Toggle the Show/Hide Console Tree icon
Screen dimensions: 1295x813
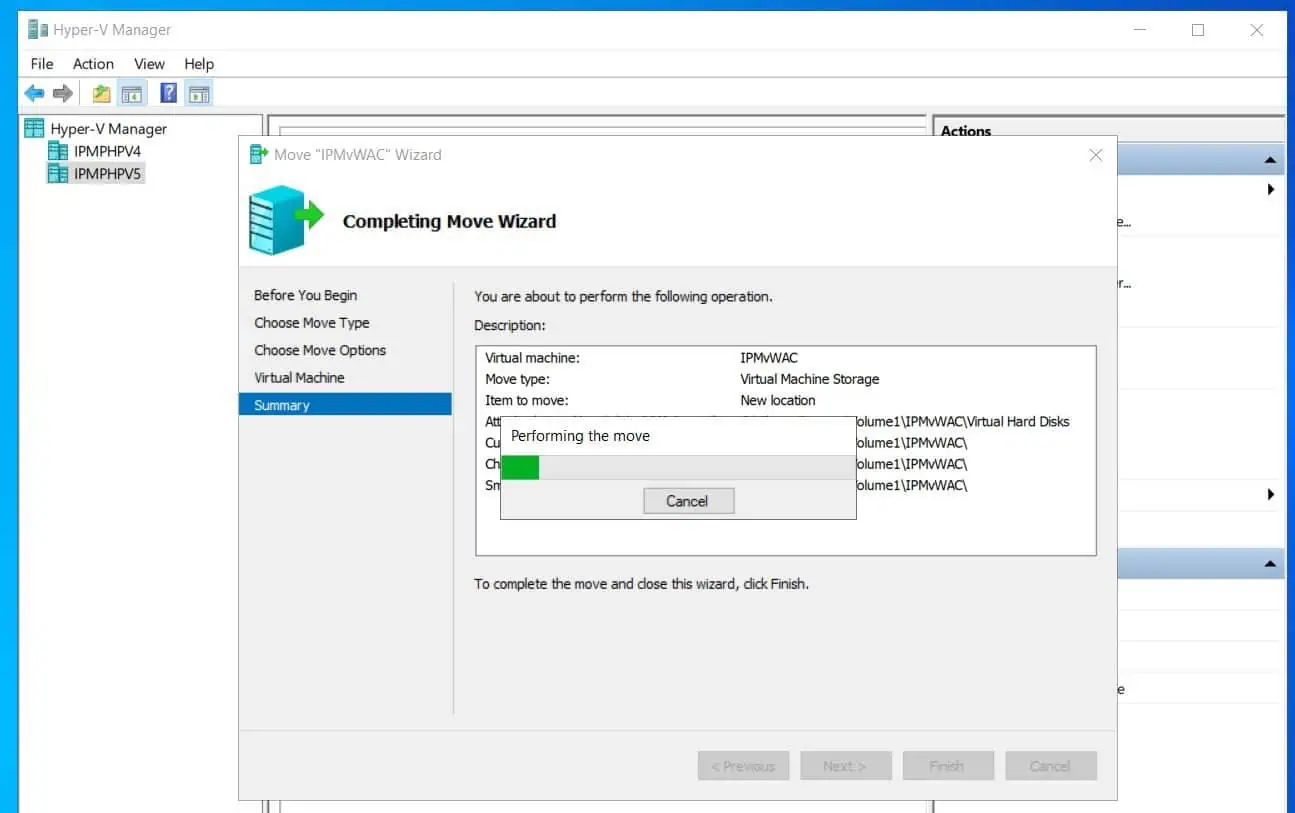coord(131,93)
